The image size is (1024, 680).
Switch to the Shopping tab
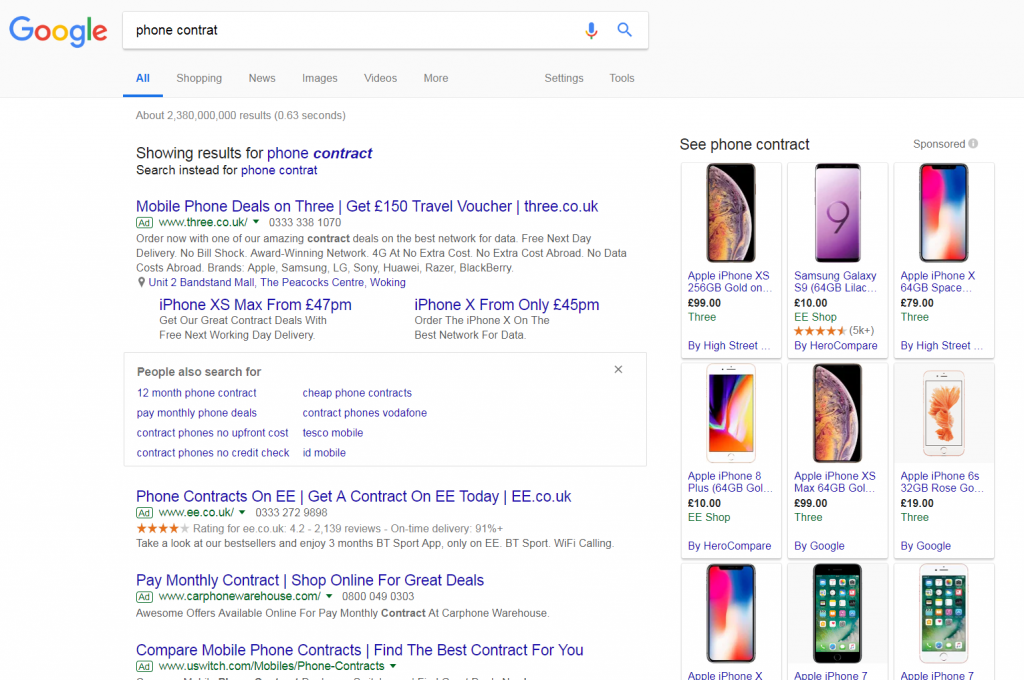(199, 78)
